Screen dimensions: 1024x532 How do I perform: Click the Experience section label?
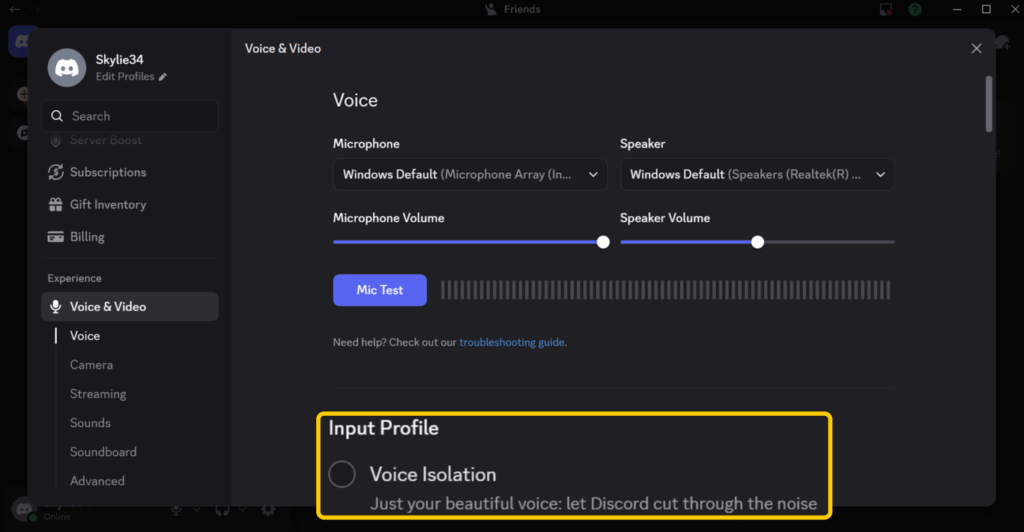point(74,278)
